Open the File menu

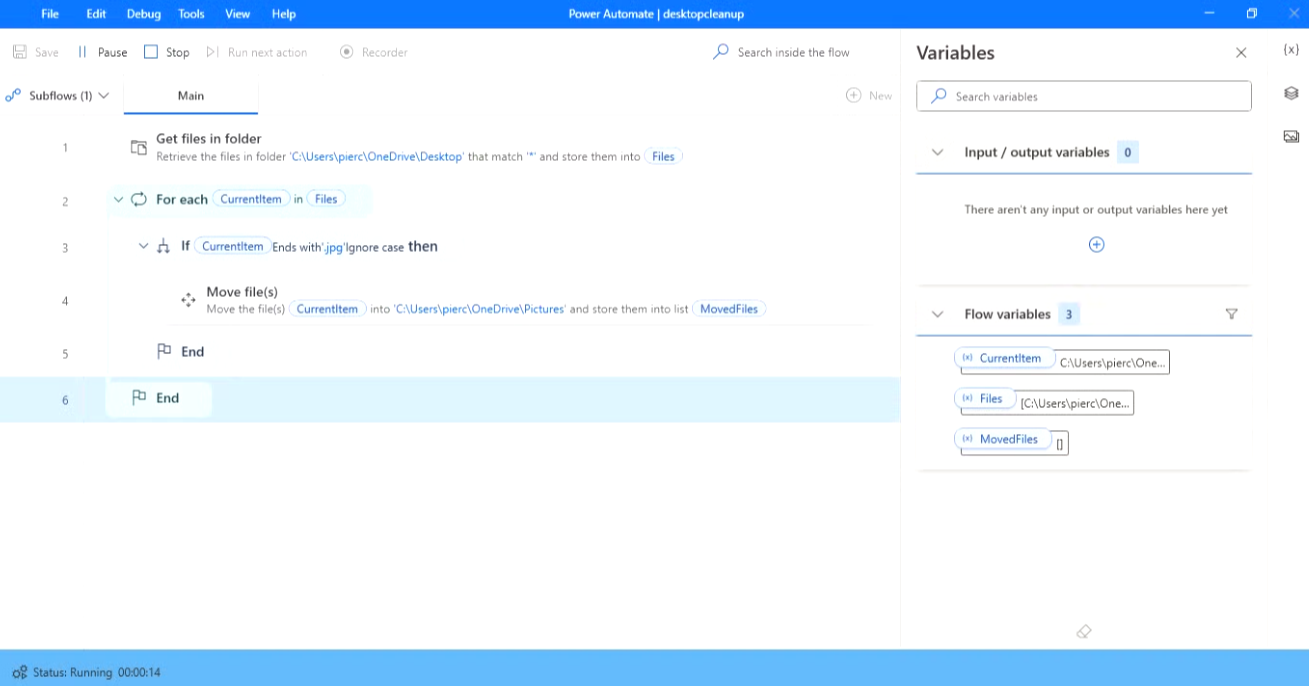(x=50, y=14)
